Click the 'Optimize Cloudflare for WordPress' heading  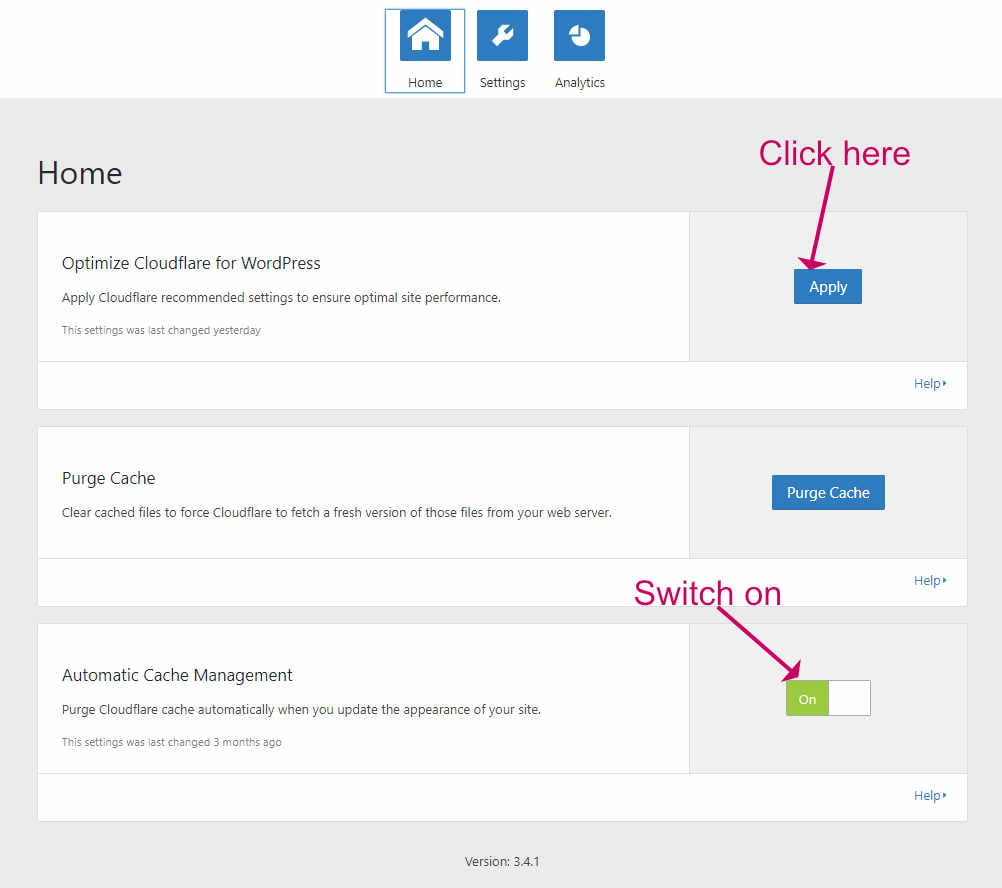[191, 263]
